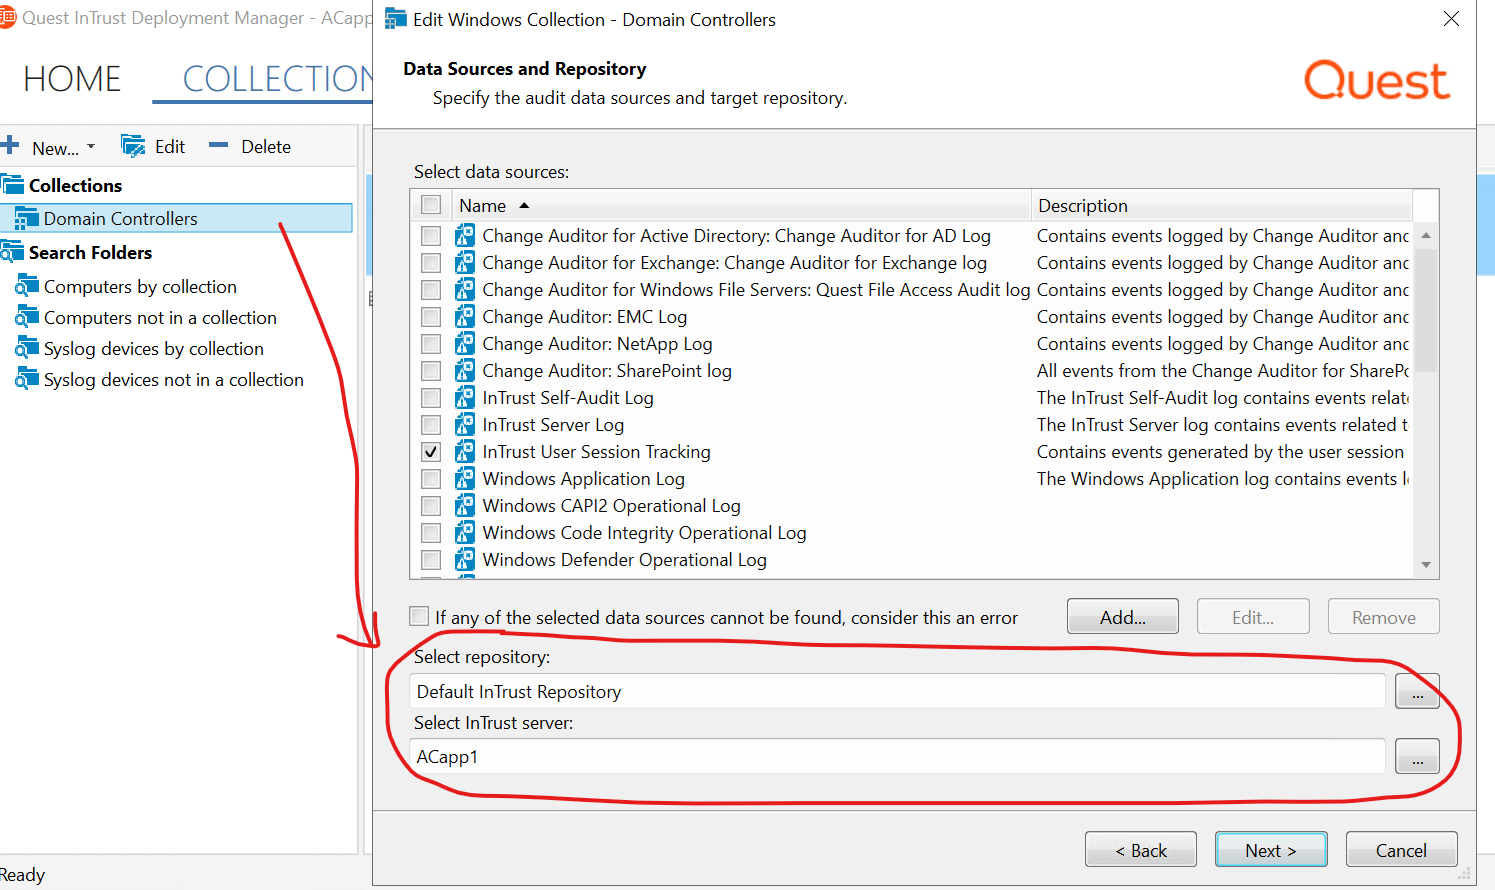This screenshot has width=1495, height=890.
Task: Click the Delete minus icon
Action: point(218,146)
